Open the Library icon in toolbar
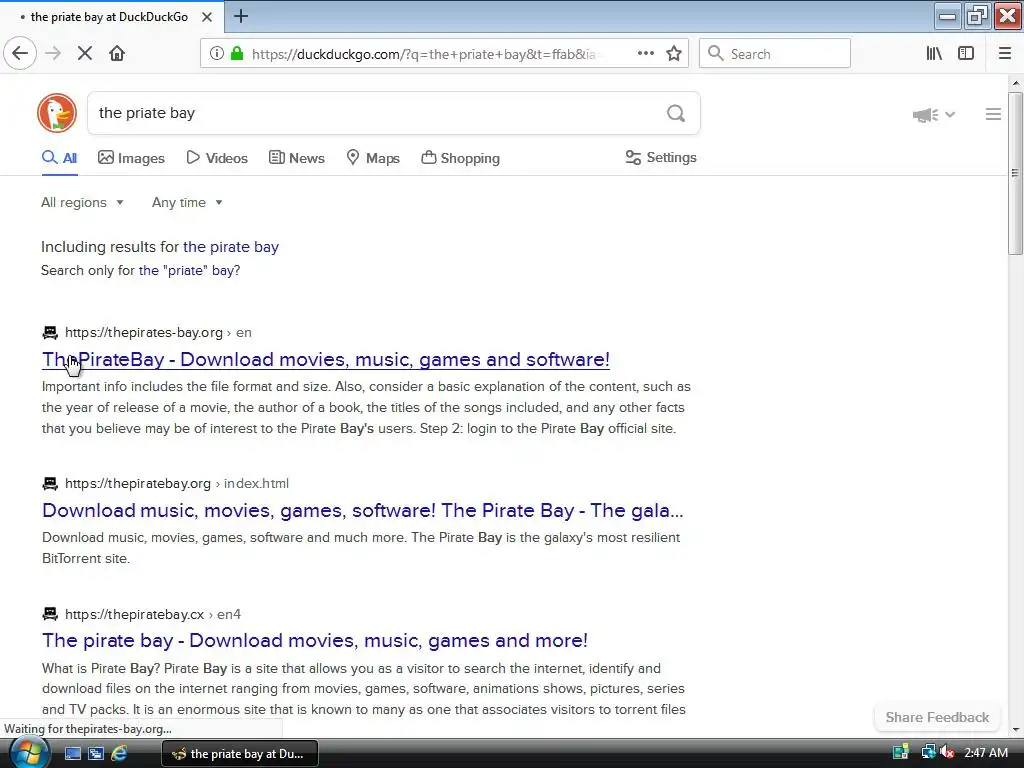 [x=934, y=54]
